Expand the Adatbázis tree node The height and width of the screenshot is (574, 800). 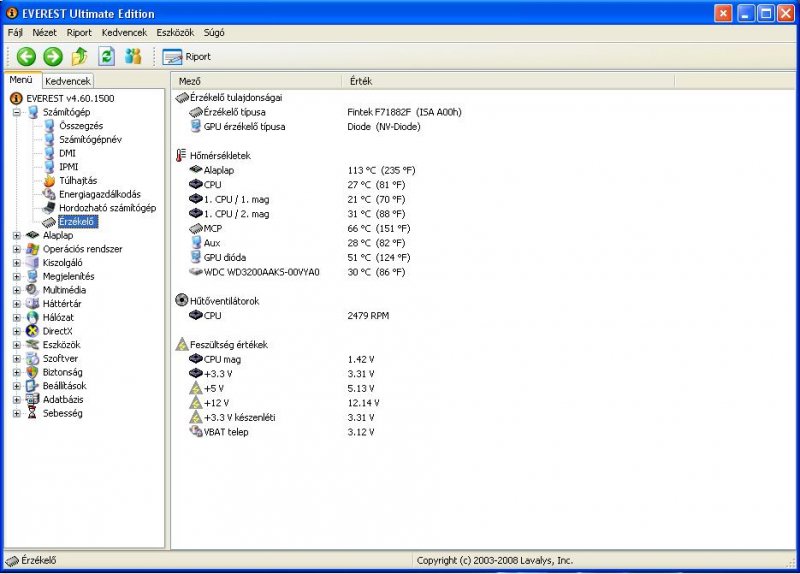pyautogui.click(x=17, y=400)
